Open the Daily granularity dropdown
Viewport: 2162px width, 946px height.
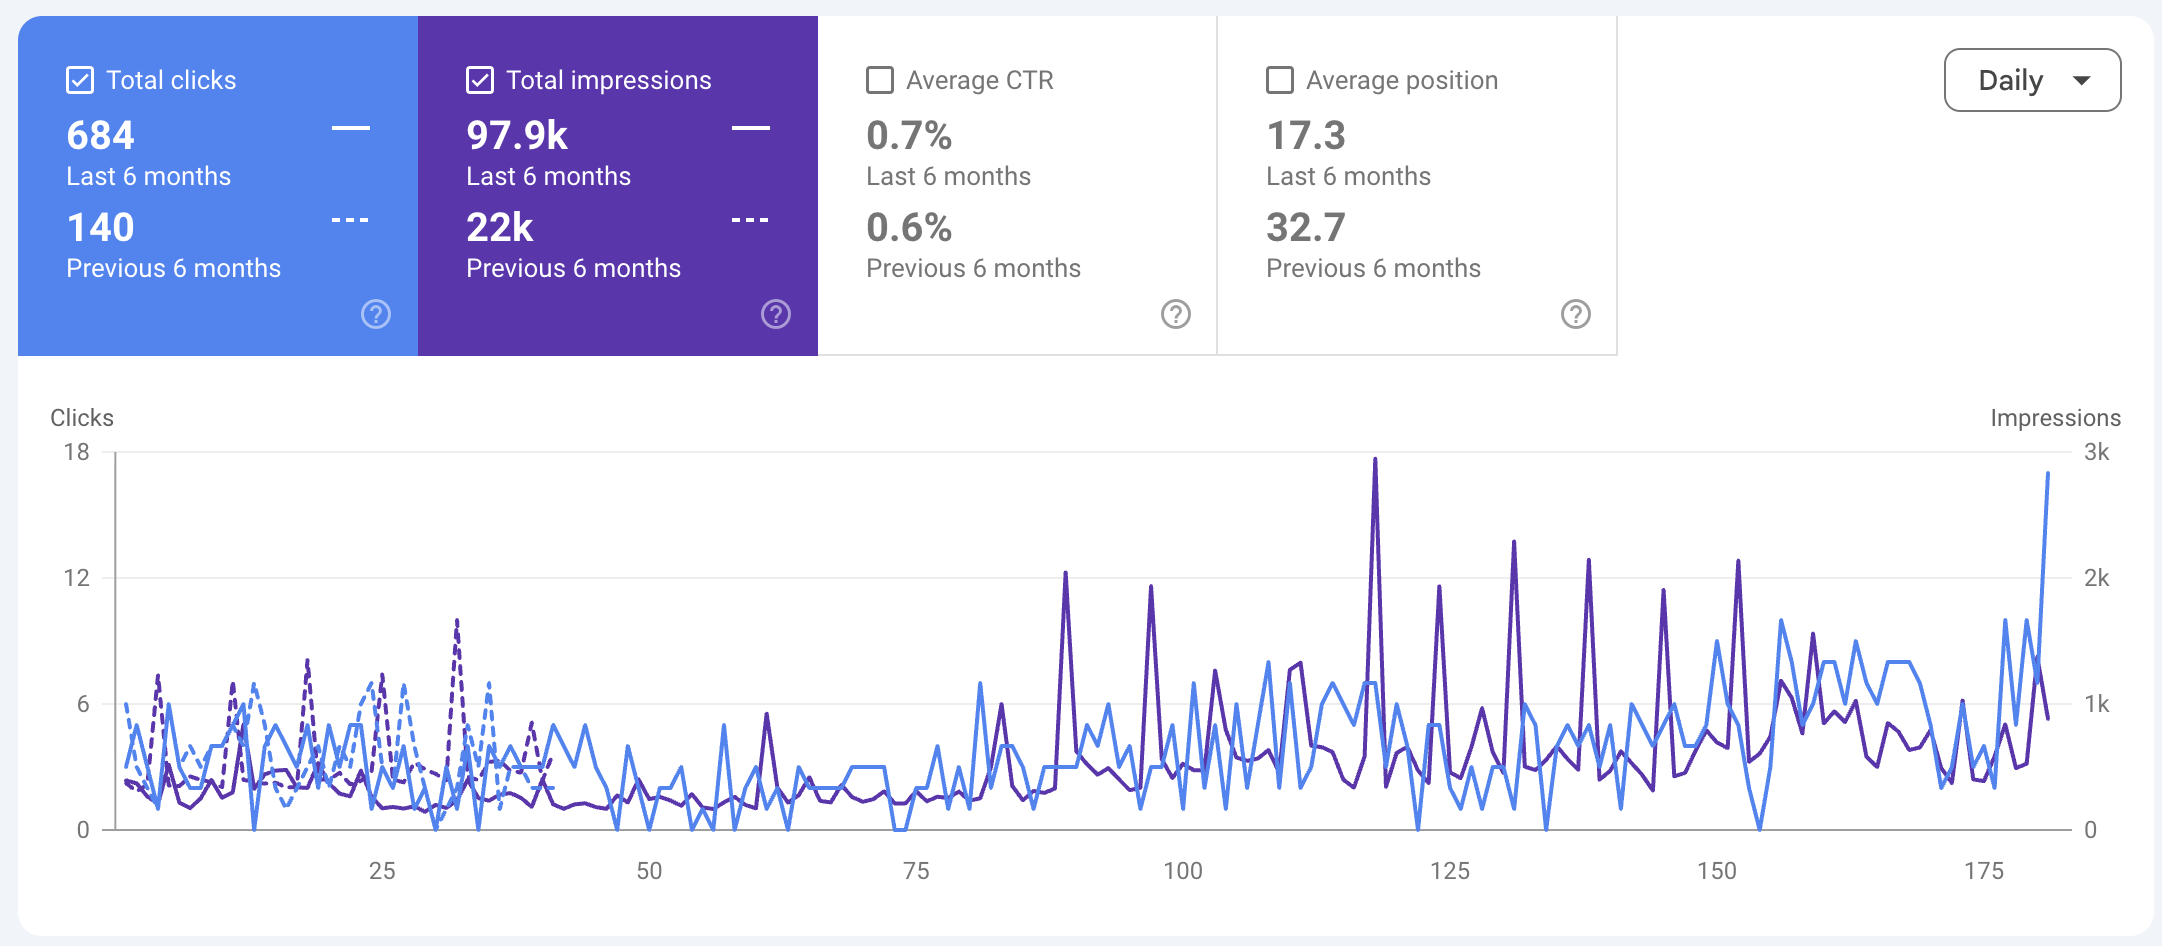point(2032,80)
